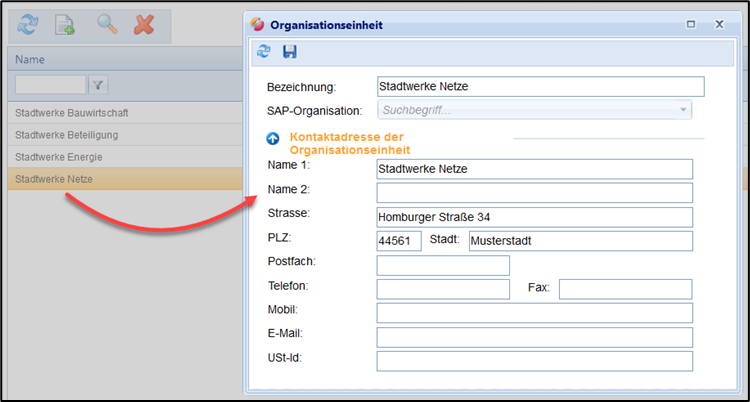This screenshot has height=402, width=750.
Task: Sort by the Name column header
Action: (30, 60)
